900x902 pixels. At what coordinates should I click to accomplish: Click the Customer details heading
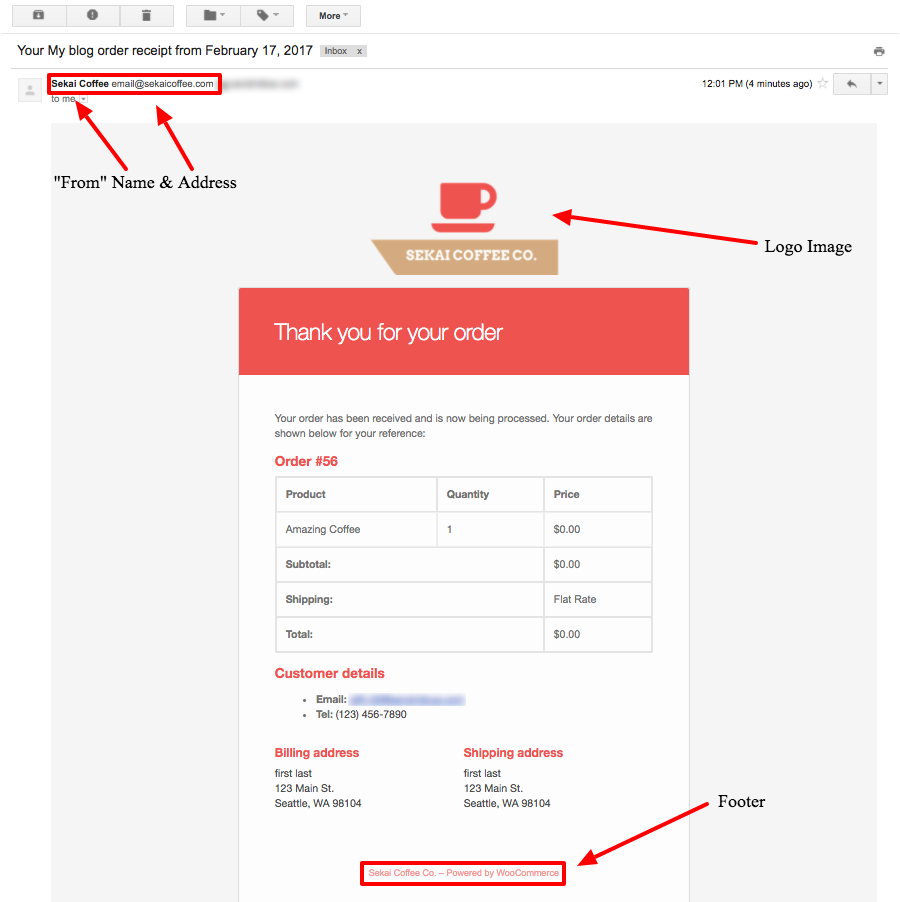coord(330,674)
